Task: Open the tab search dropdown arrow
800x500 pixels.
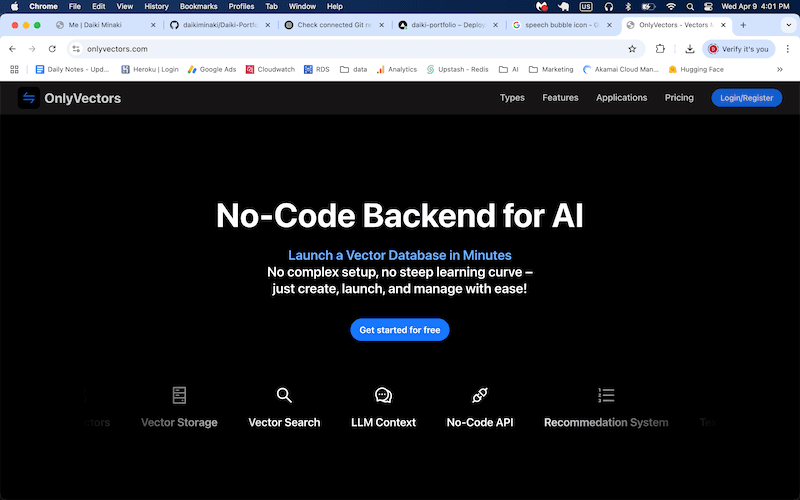Action: pyautogui.click(x=788, y=25)
